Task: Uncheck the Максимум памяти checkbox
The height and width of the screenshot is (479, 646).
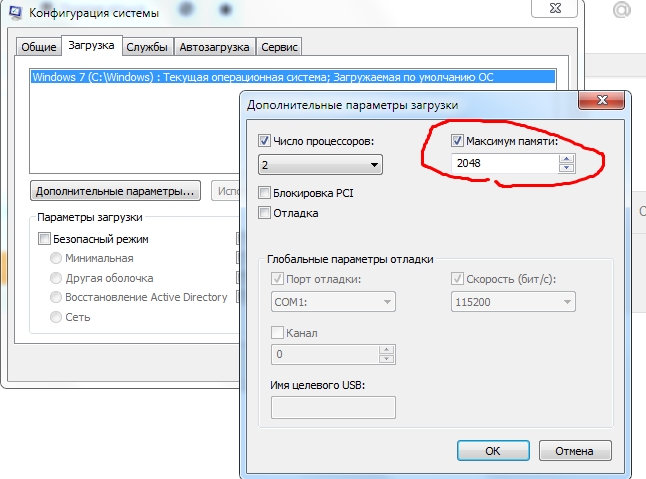Action: [457, 141]
